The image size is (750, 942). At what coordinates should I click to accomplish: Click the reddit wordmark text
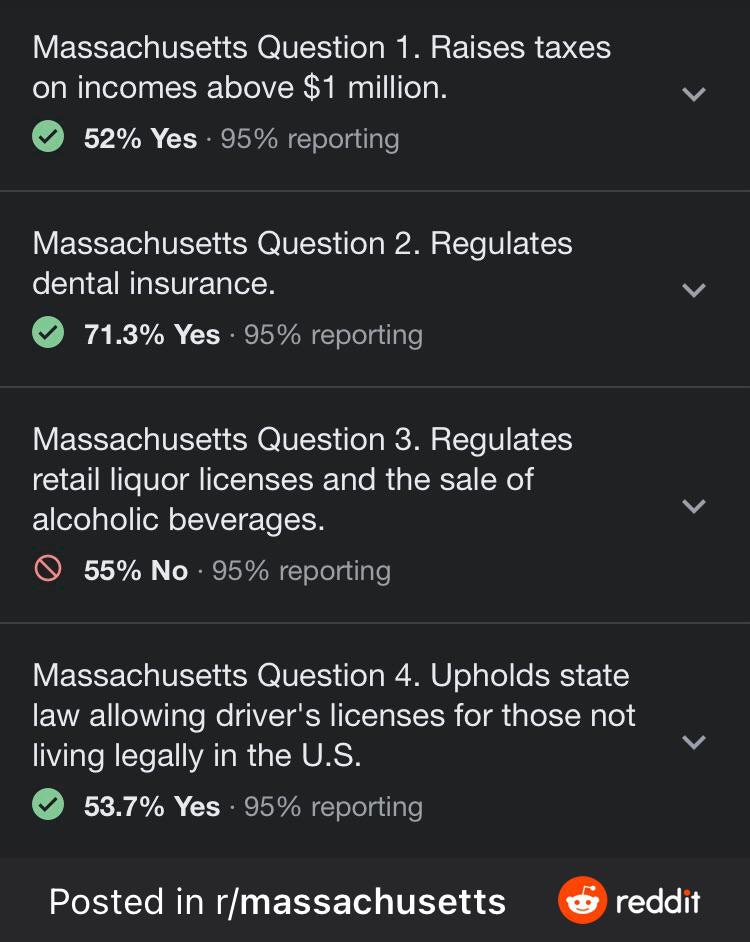658,902
